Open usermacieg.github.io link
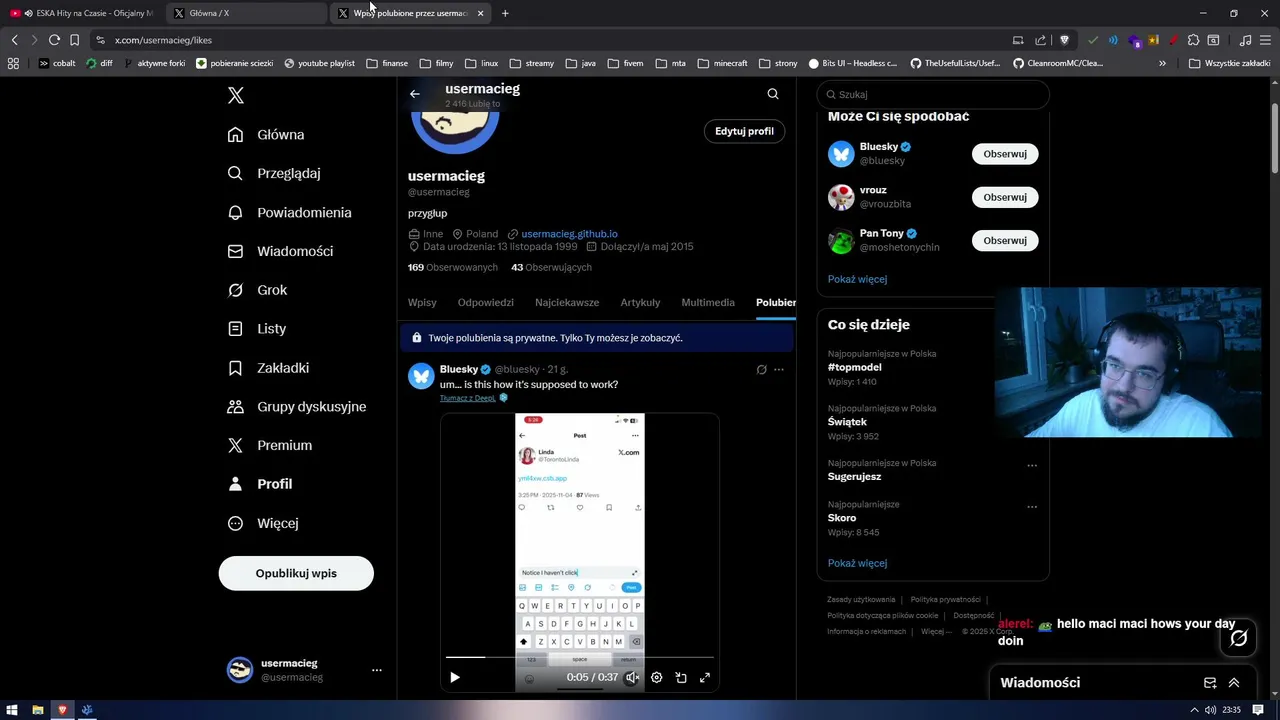This screenshot has width=1280, height=720. tap(569, 234)
